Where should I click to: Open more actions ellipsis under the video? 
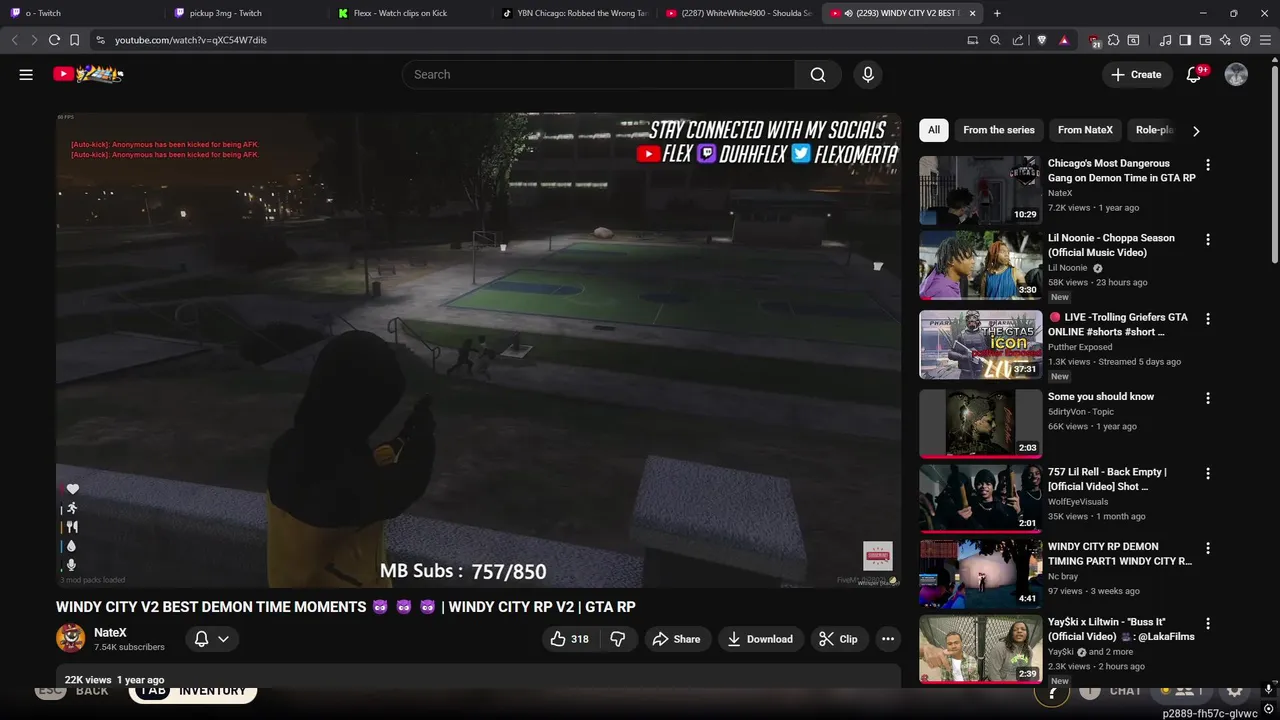coord(887,639)
